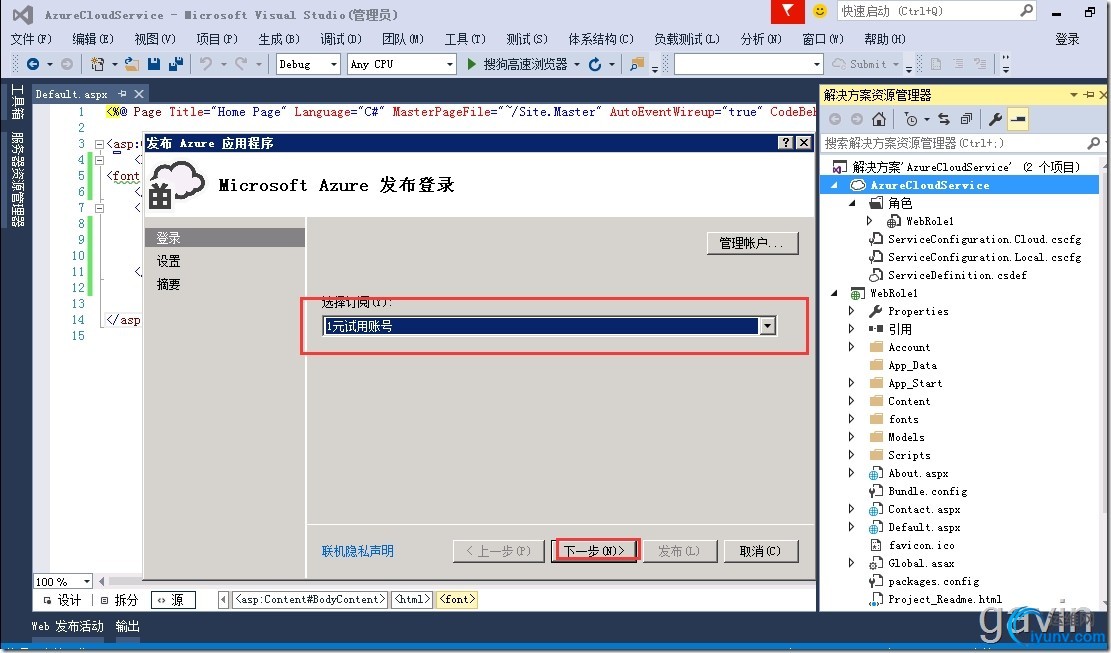The width and height of the screenshot is (1111, 653).
Task: Expand the Properties folder node
Action: (x=852, y=311)
